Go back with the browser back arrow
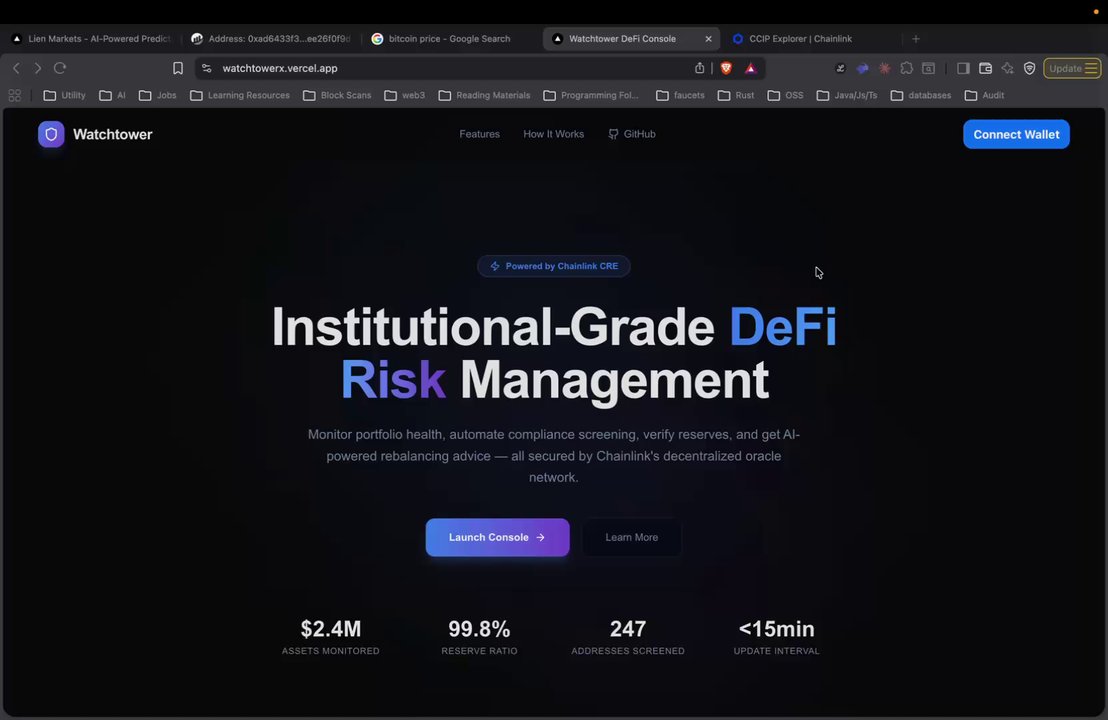The width and height of the screenshot is (1108, 720). tap(16, 68)
